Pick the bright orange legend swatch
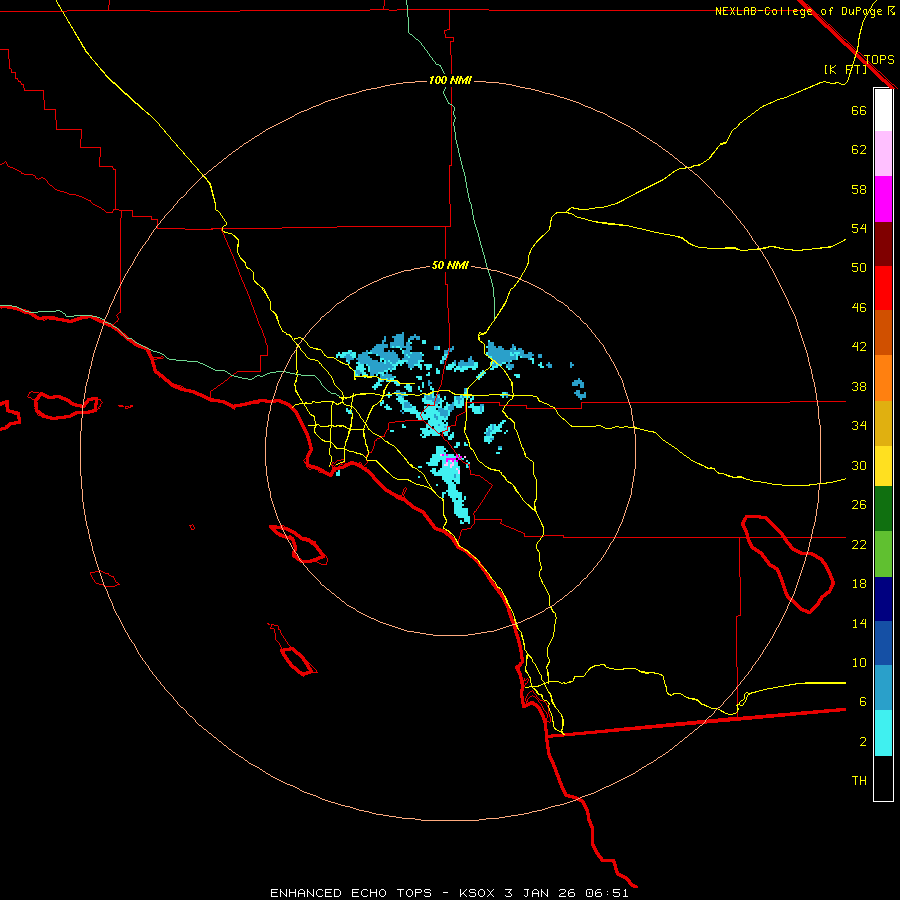Viewport: 900px width, 900px height. pyautogui.click(x=883, y=378)
